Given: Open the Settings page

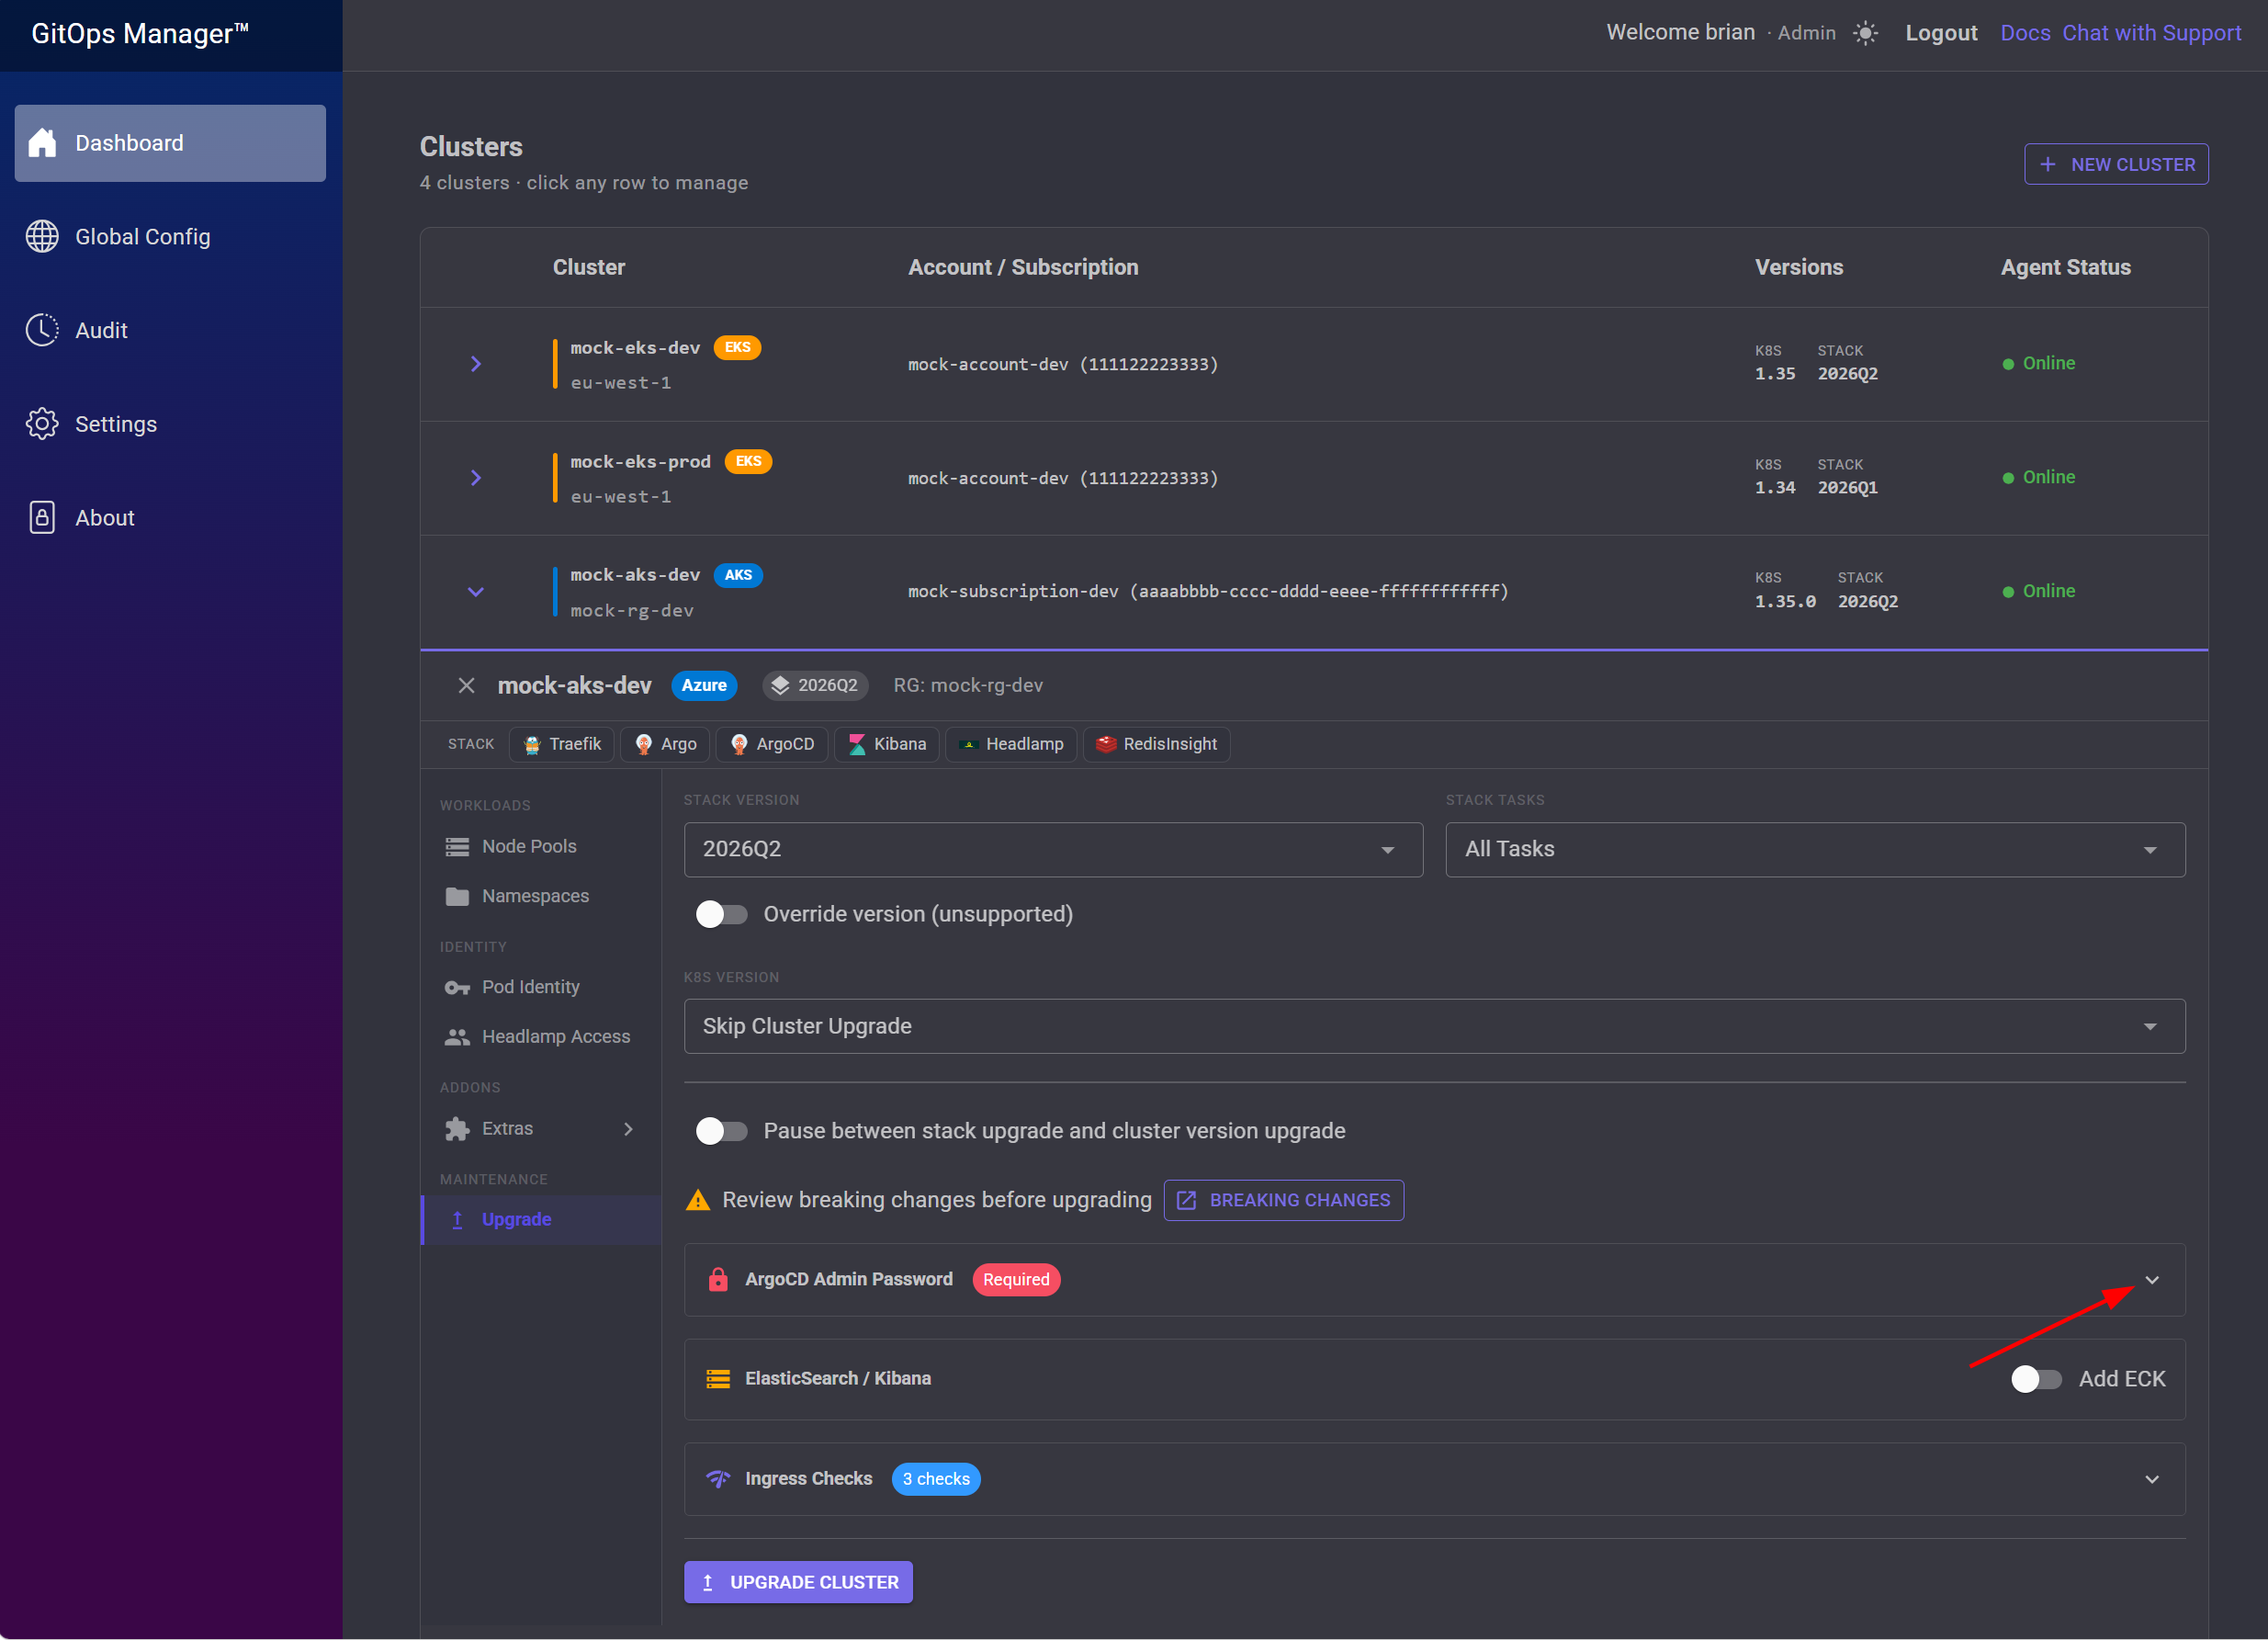Looking at the screenshot, I should tap(170, 424).
